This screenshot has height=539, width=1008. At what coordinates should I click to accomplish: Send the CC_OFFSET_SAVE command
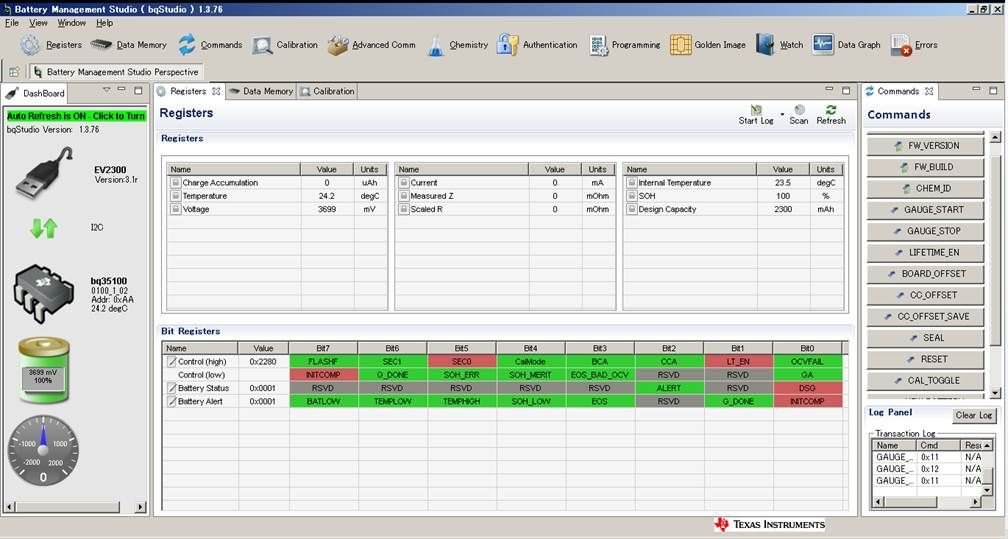point(925,316)
